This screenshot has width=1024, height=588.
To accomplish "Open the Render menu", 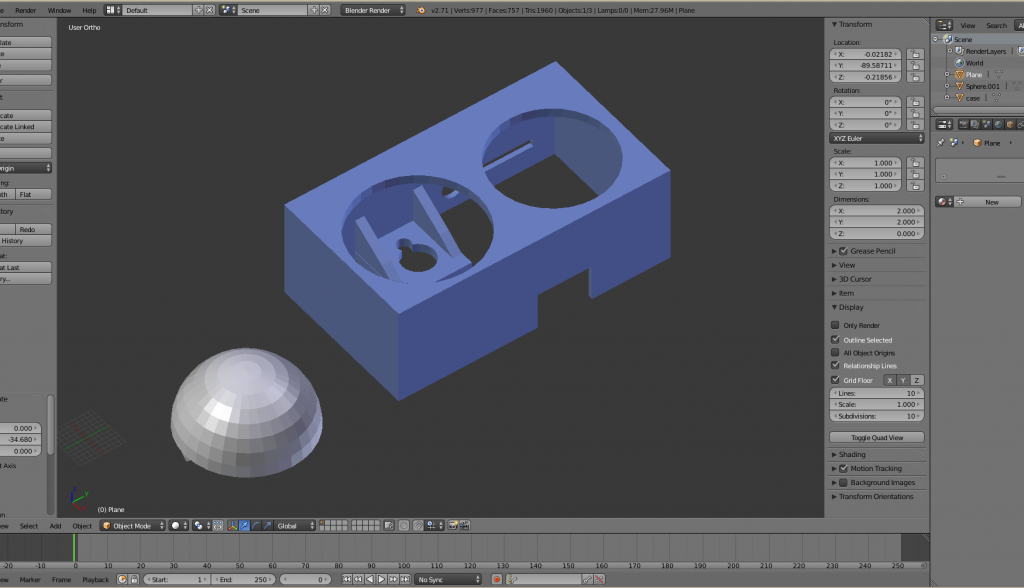I will tap(25, 10).
